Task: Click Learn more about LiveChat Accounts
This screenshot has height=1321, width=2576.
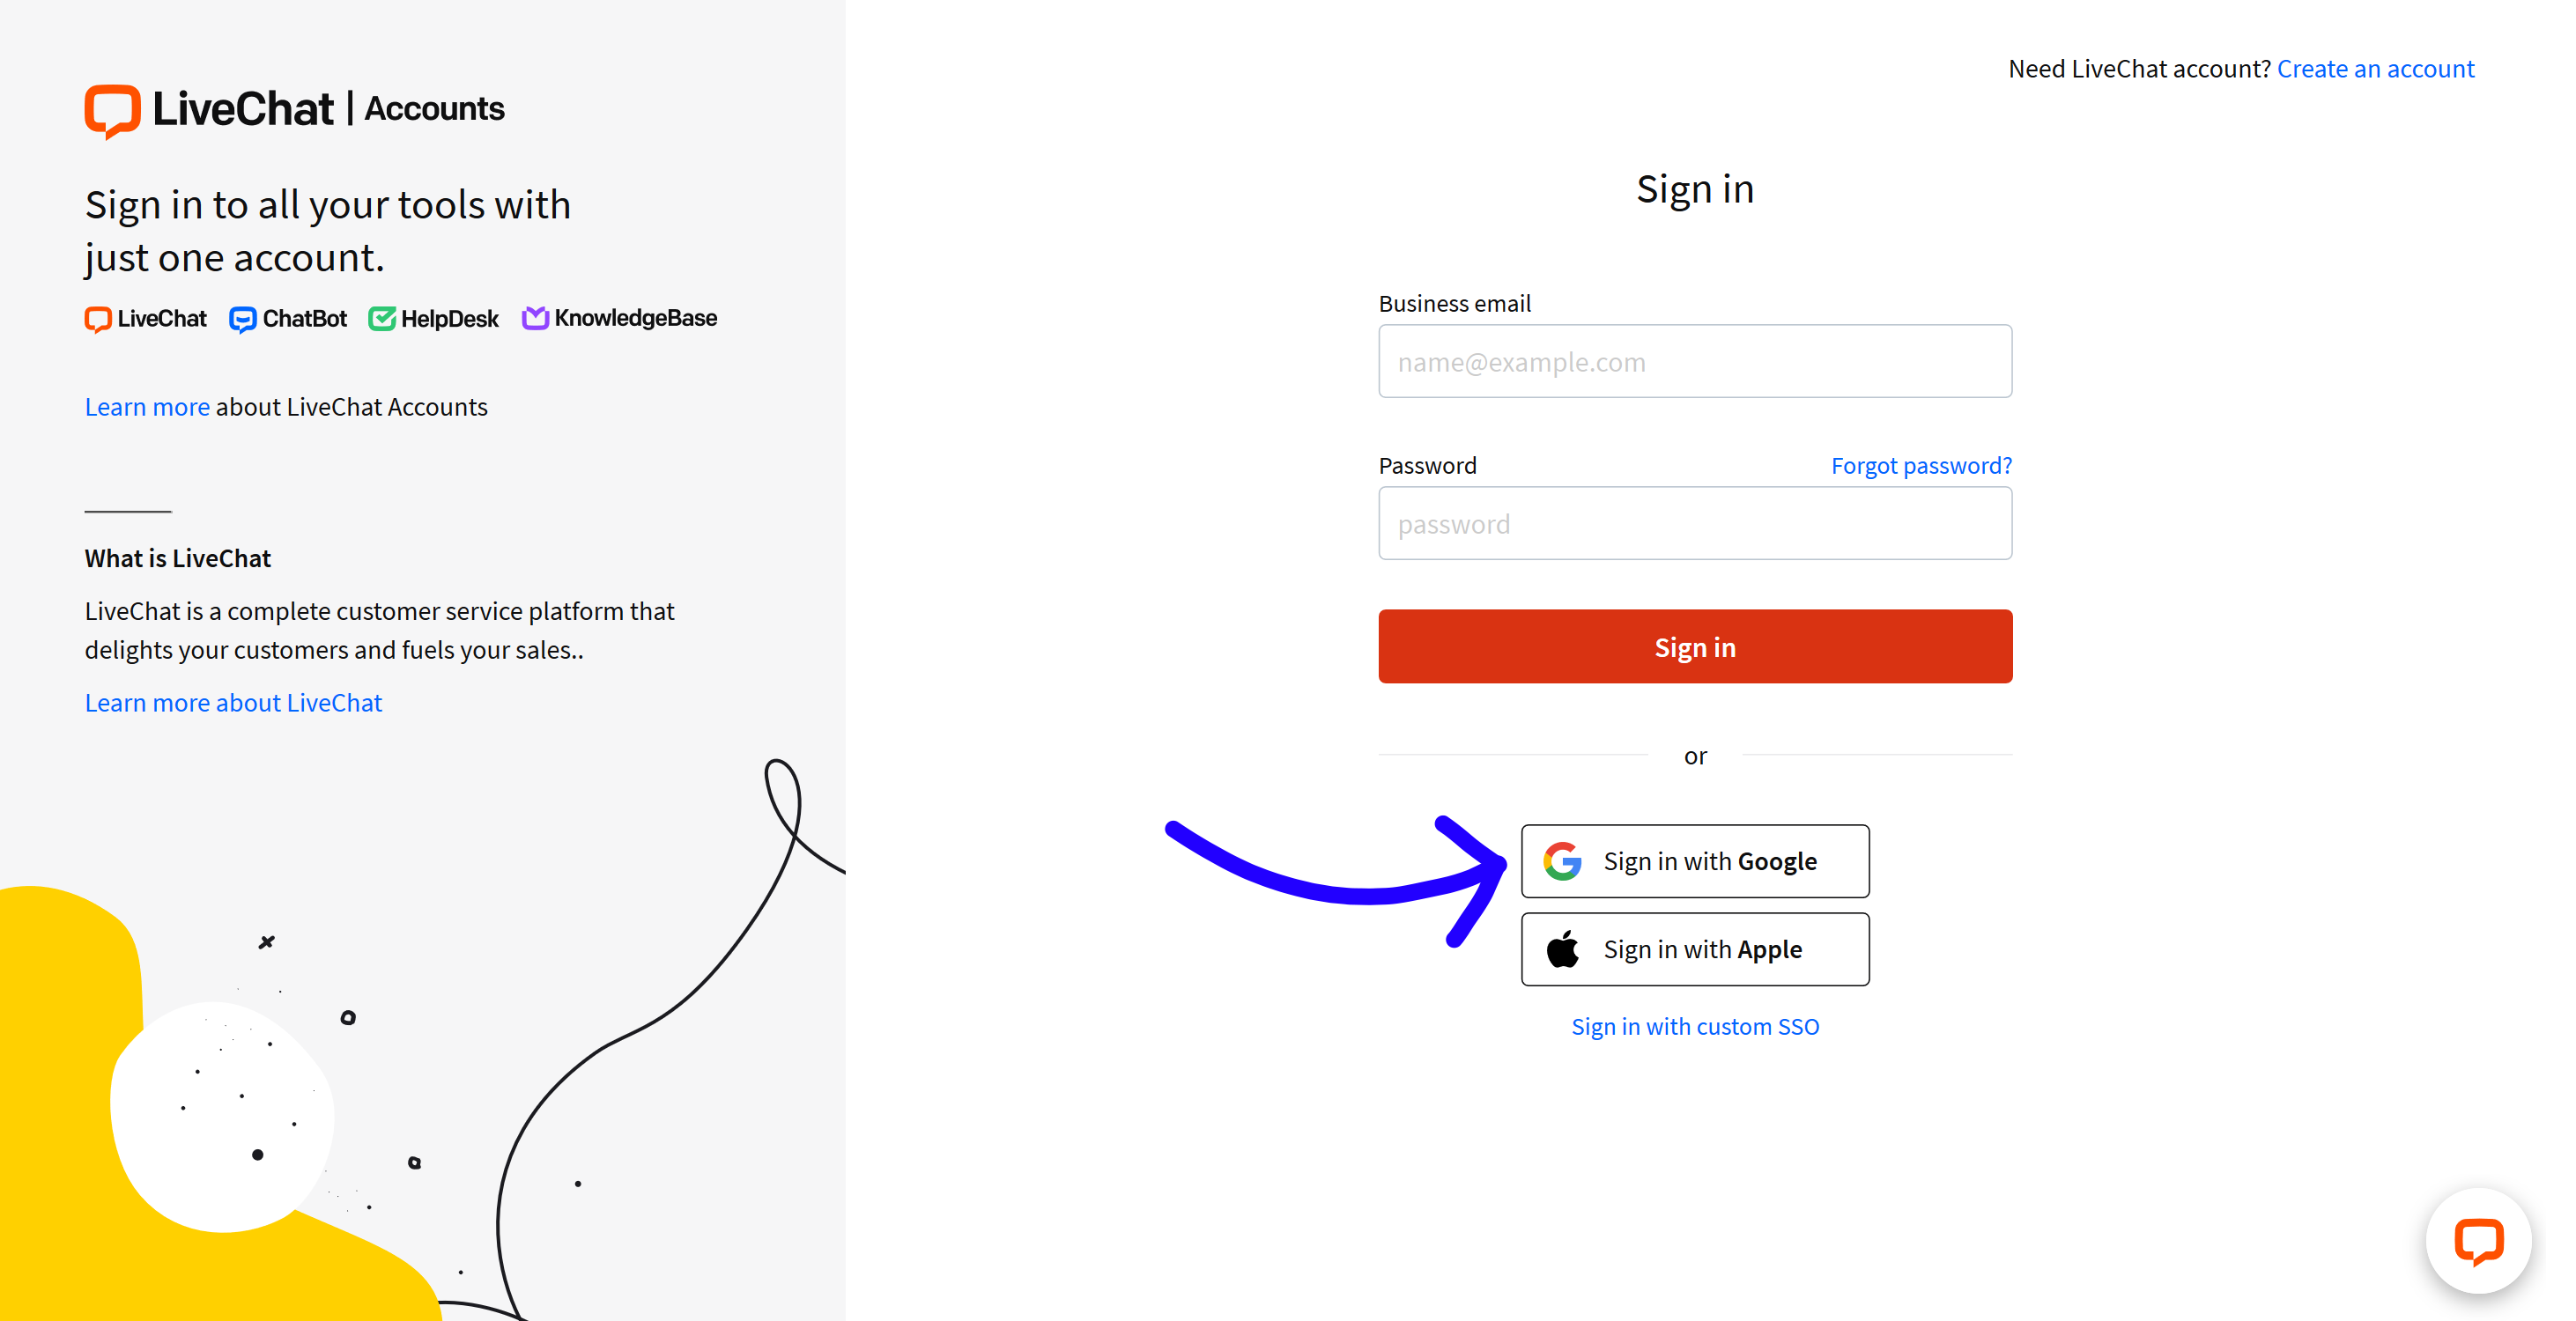Action: [x=146, y=404]
